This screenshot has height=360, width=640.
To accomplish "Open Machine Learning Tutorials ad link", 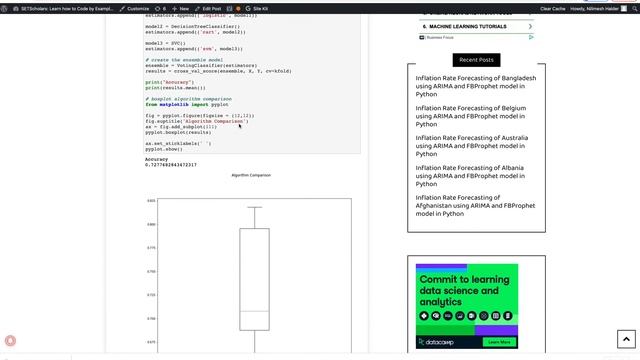I will [x=468, y=27].
